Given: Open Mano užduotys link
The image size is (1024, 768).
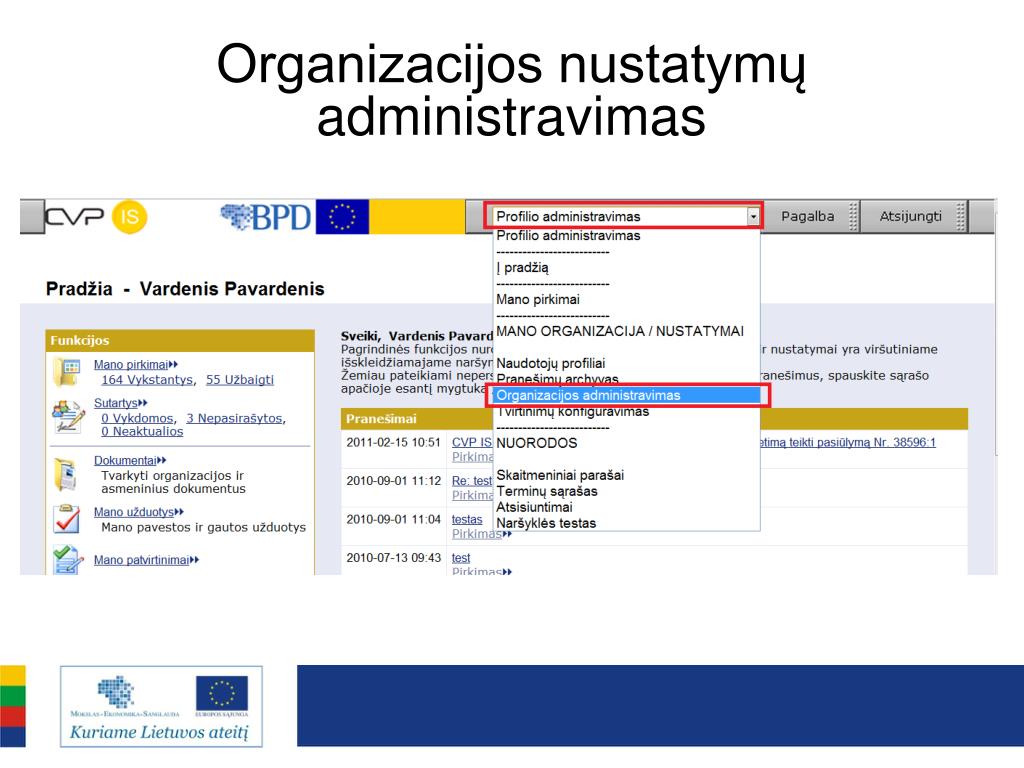Looking at the screenshot, I should (138, 513).
